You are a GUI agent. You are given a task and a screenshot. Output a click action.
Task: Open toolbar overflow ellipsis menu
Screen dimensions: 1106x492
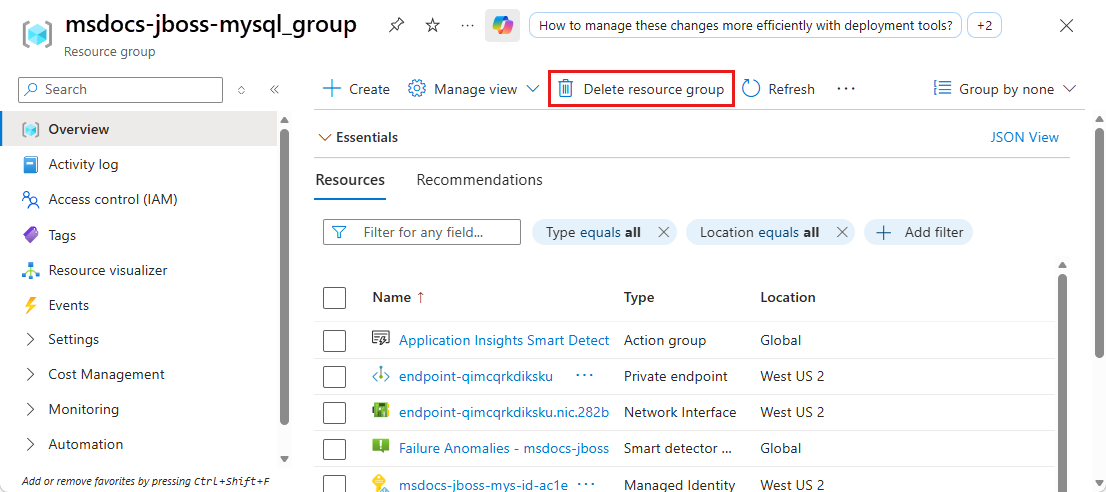tap(846, 90)
